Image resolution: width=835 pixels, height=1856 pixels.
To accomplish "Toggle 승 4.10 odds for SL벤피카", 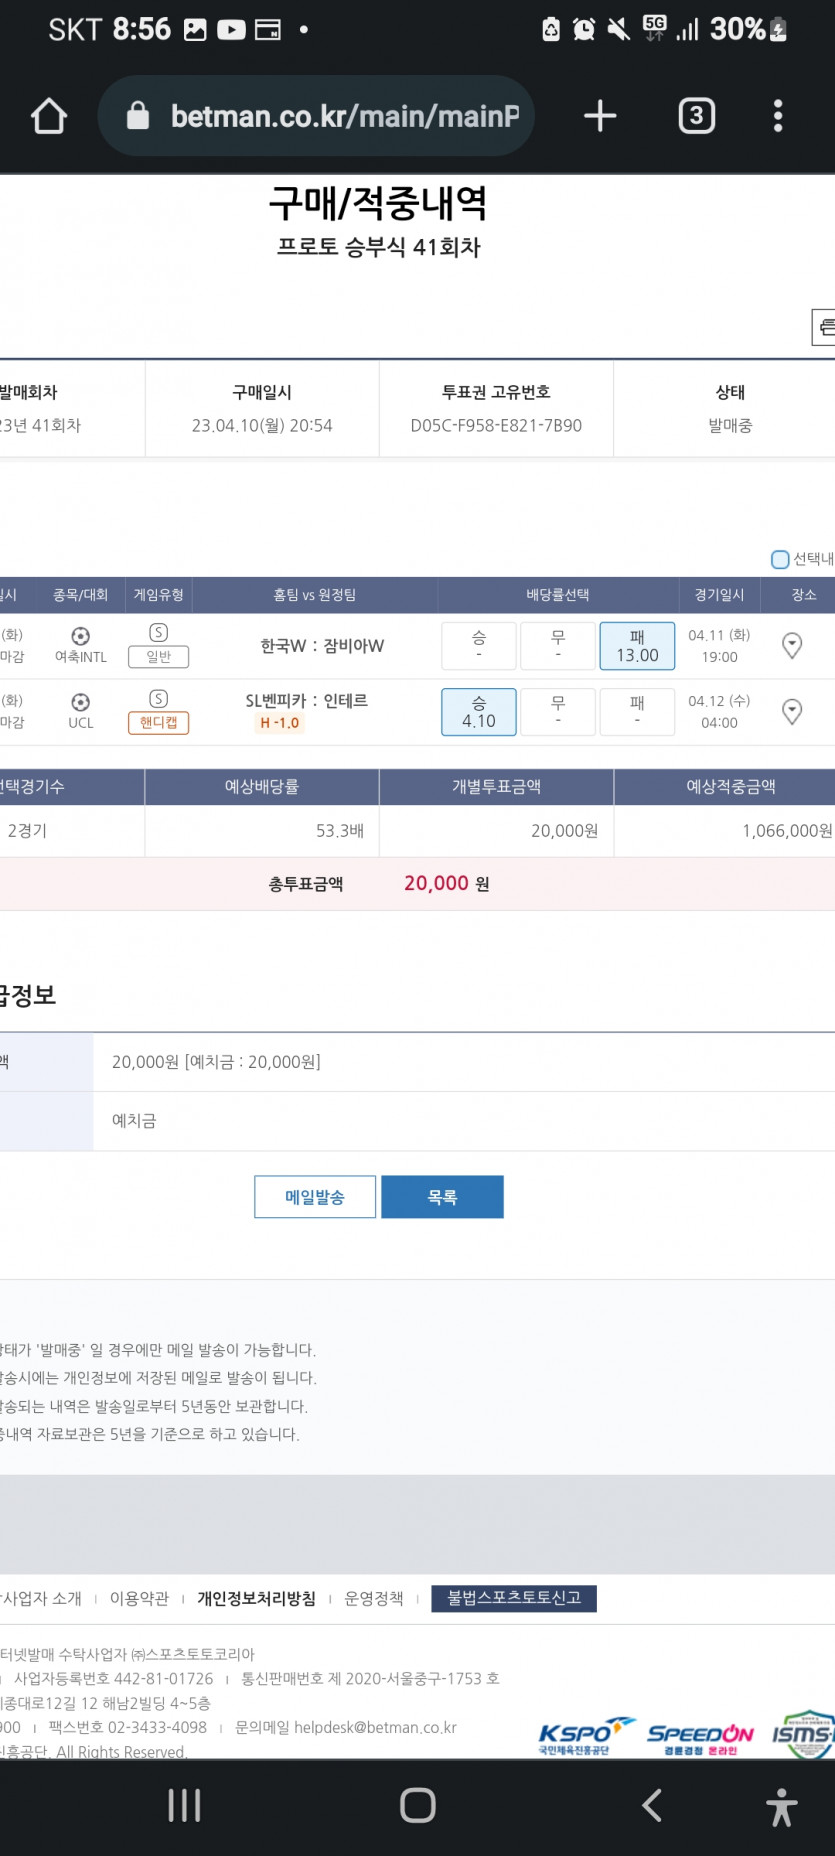I will coord(479,712).
